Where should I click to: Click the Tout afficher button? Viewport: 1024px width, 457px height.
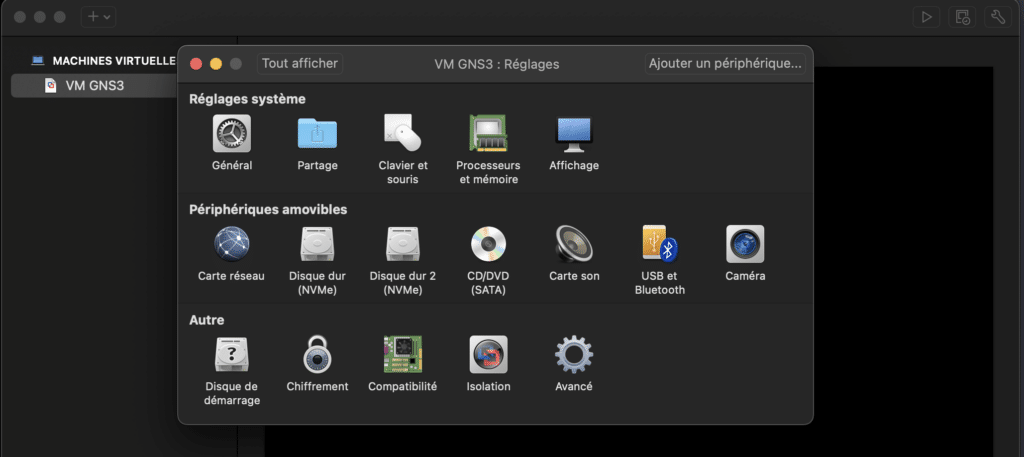click(300, 63)
